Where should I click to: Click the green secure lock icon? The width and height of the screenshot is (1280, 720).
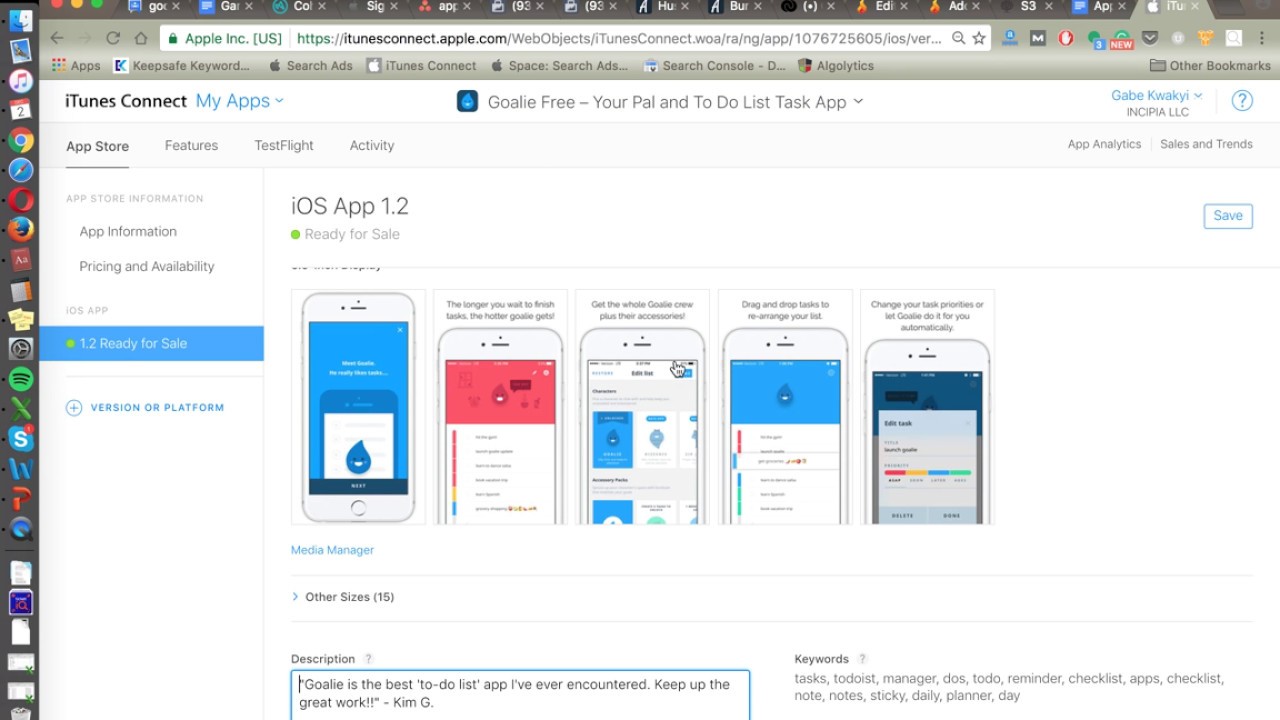[x=174, y=39]
